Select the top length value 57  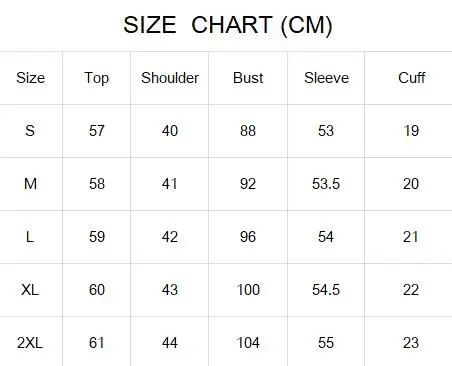pos(97,131)
